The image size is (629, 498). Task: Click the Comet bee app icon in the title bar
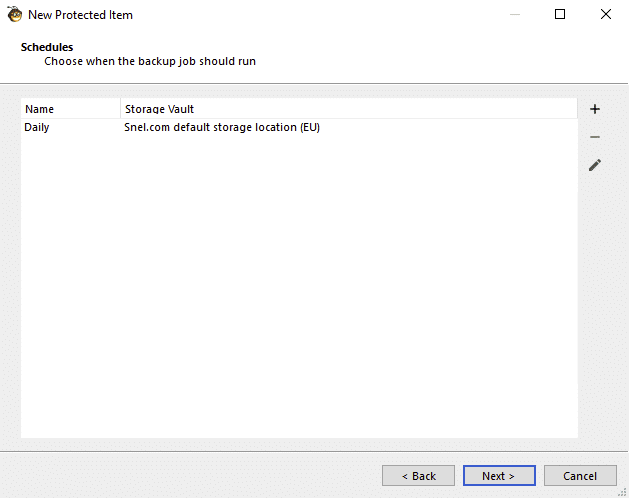(x=15, y=14)
